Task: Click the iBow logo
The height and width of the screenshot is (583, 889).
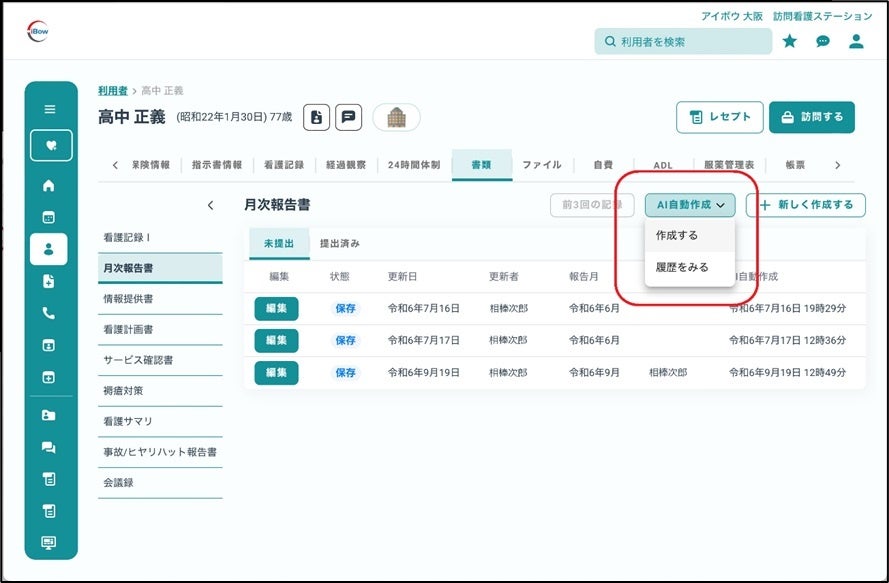Action: [38, 31]
